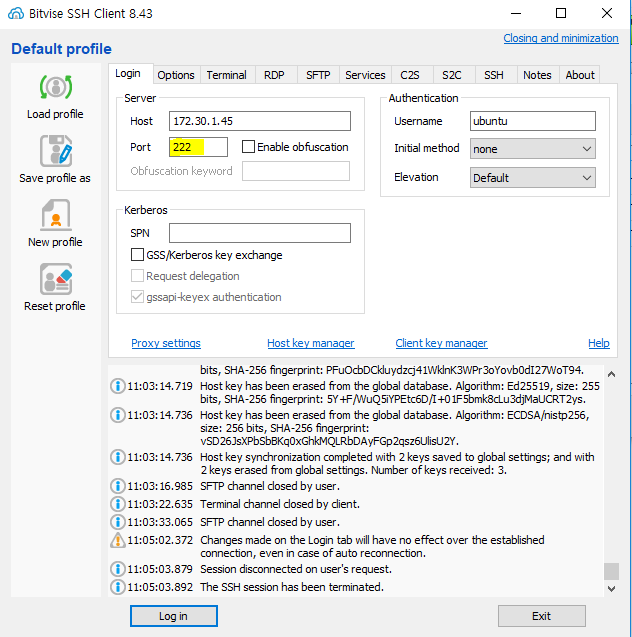Open the Notes tab
The image size is (632, 637).
537,75
